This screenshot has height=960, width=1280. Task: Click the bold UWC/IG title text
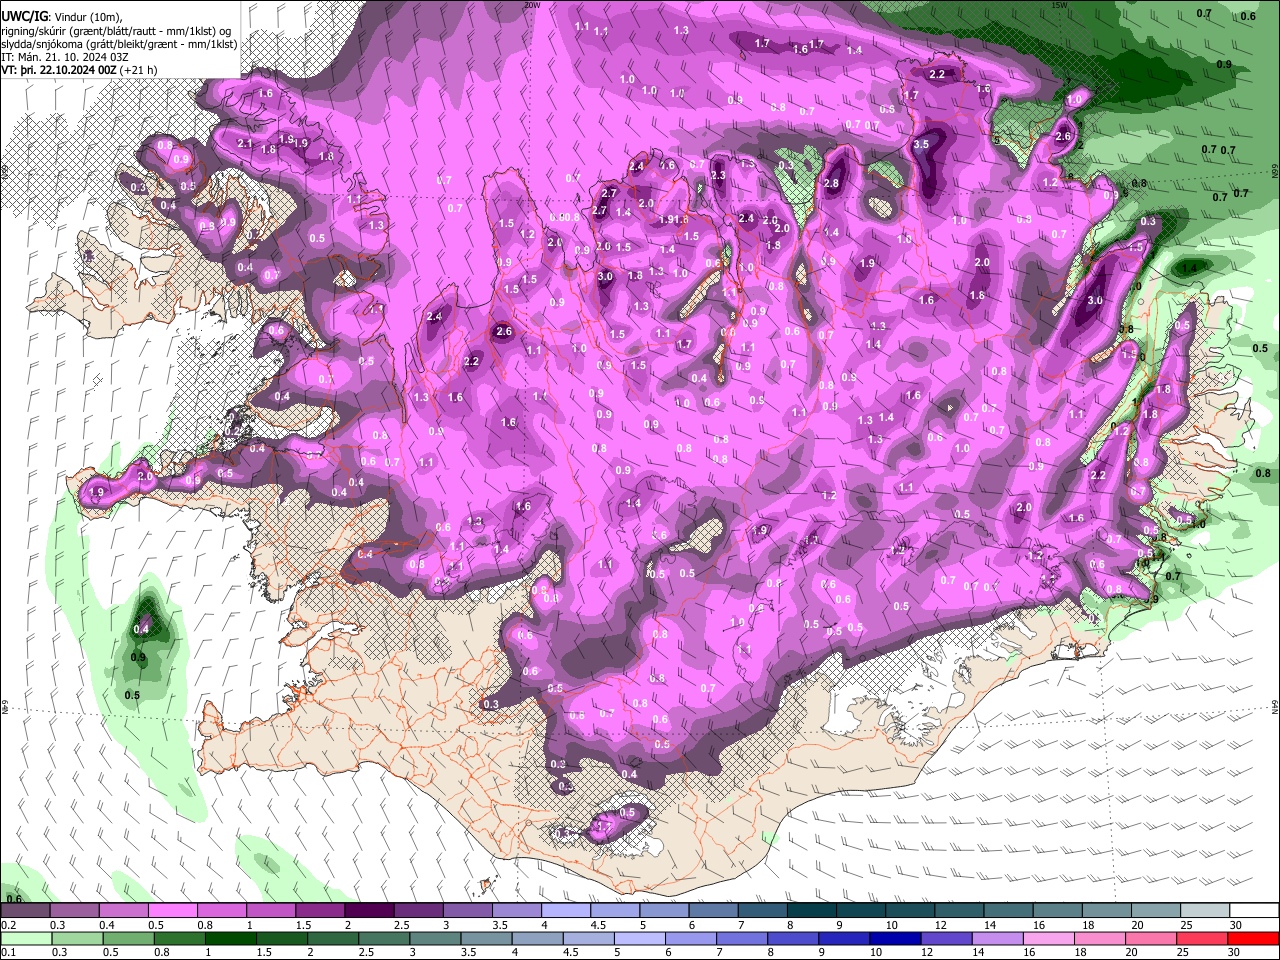[x=24, y=16]
